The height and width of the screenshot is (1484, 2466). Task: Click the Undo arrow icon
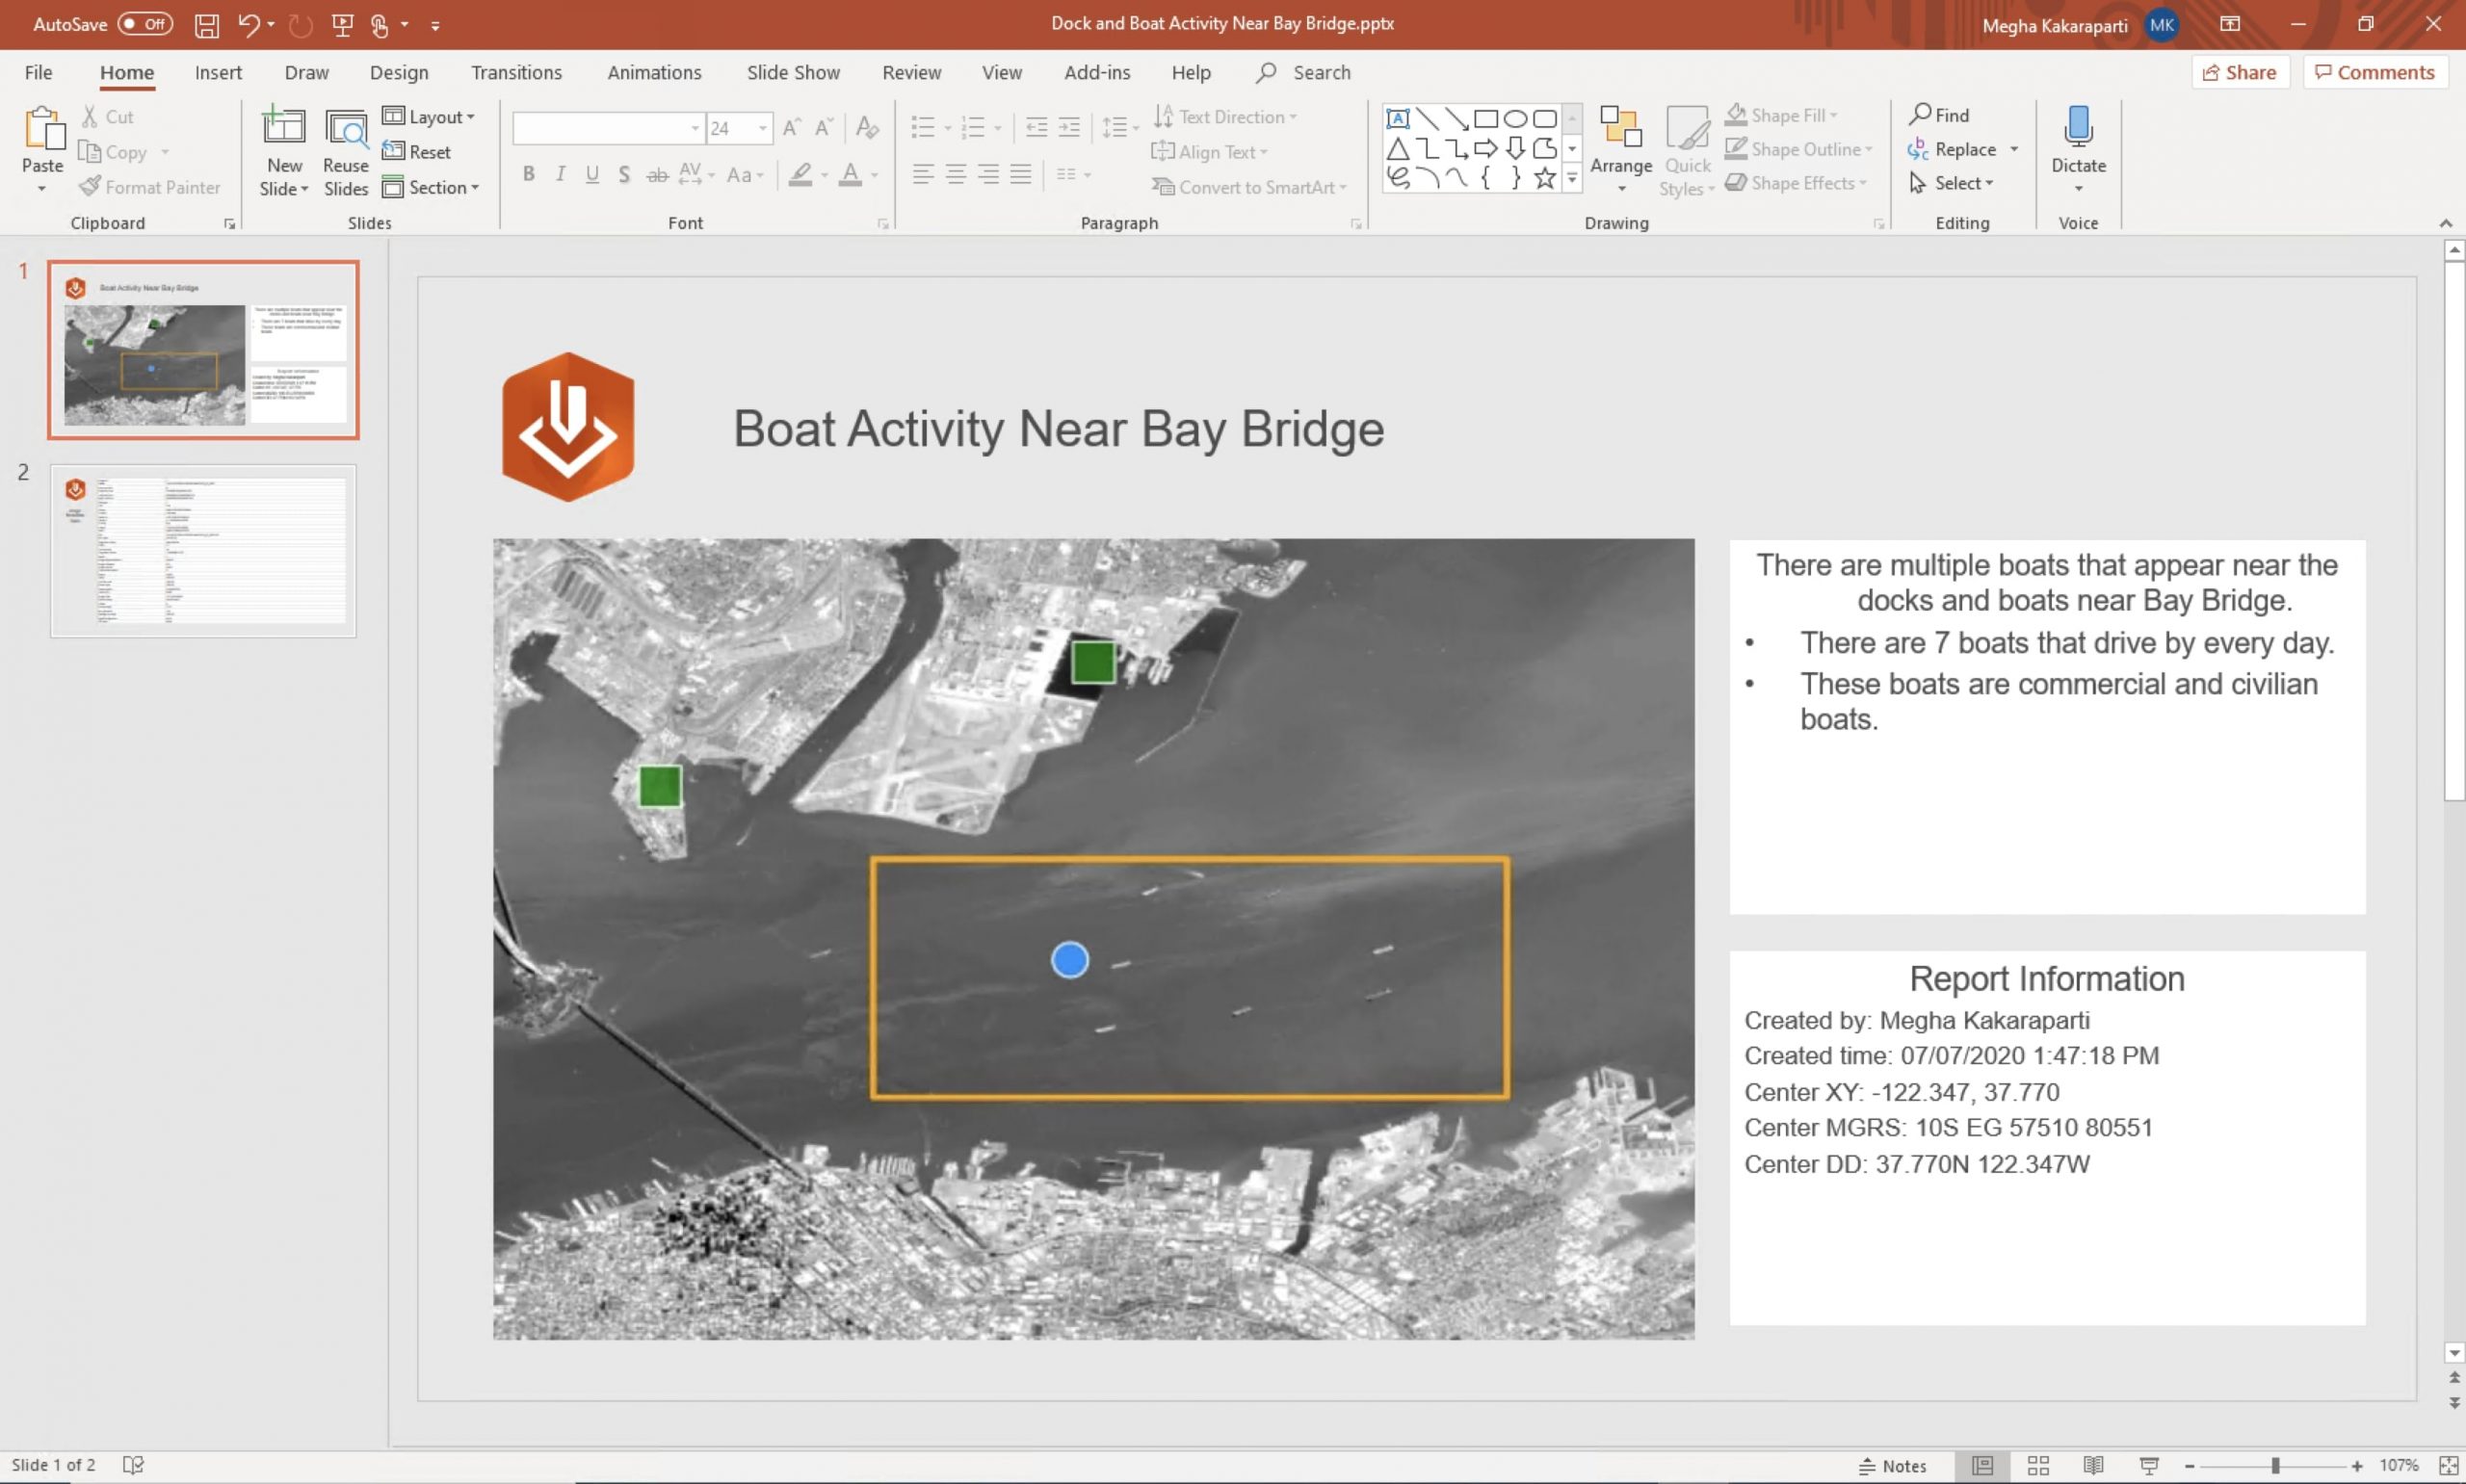tap(248, 25)
